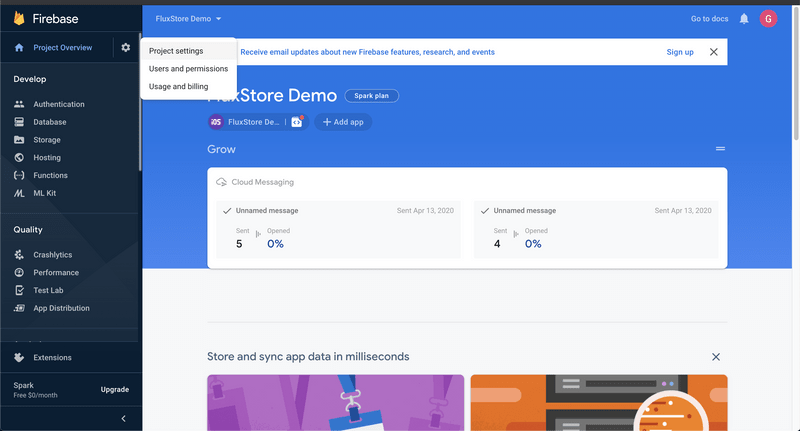
Task: Open Authentication in the sidebar
Action: (x=58, y=104)
